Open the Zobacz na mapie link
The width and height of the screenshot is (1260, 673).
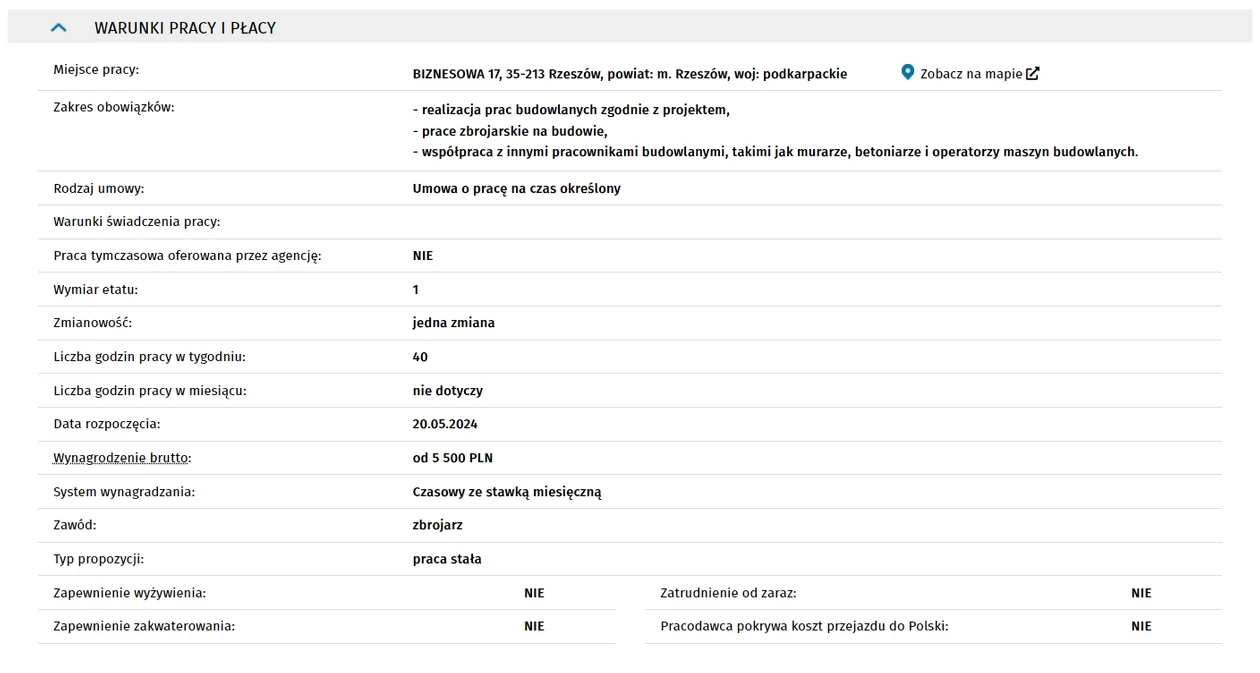point(970,74)
